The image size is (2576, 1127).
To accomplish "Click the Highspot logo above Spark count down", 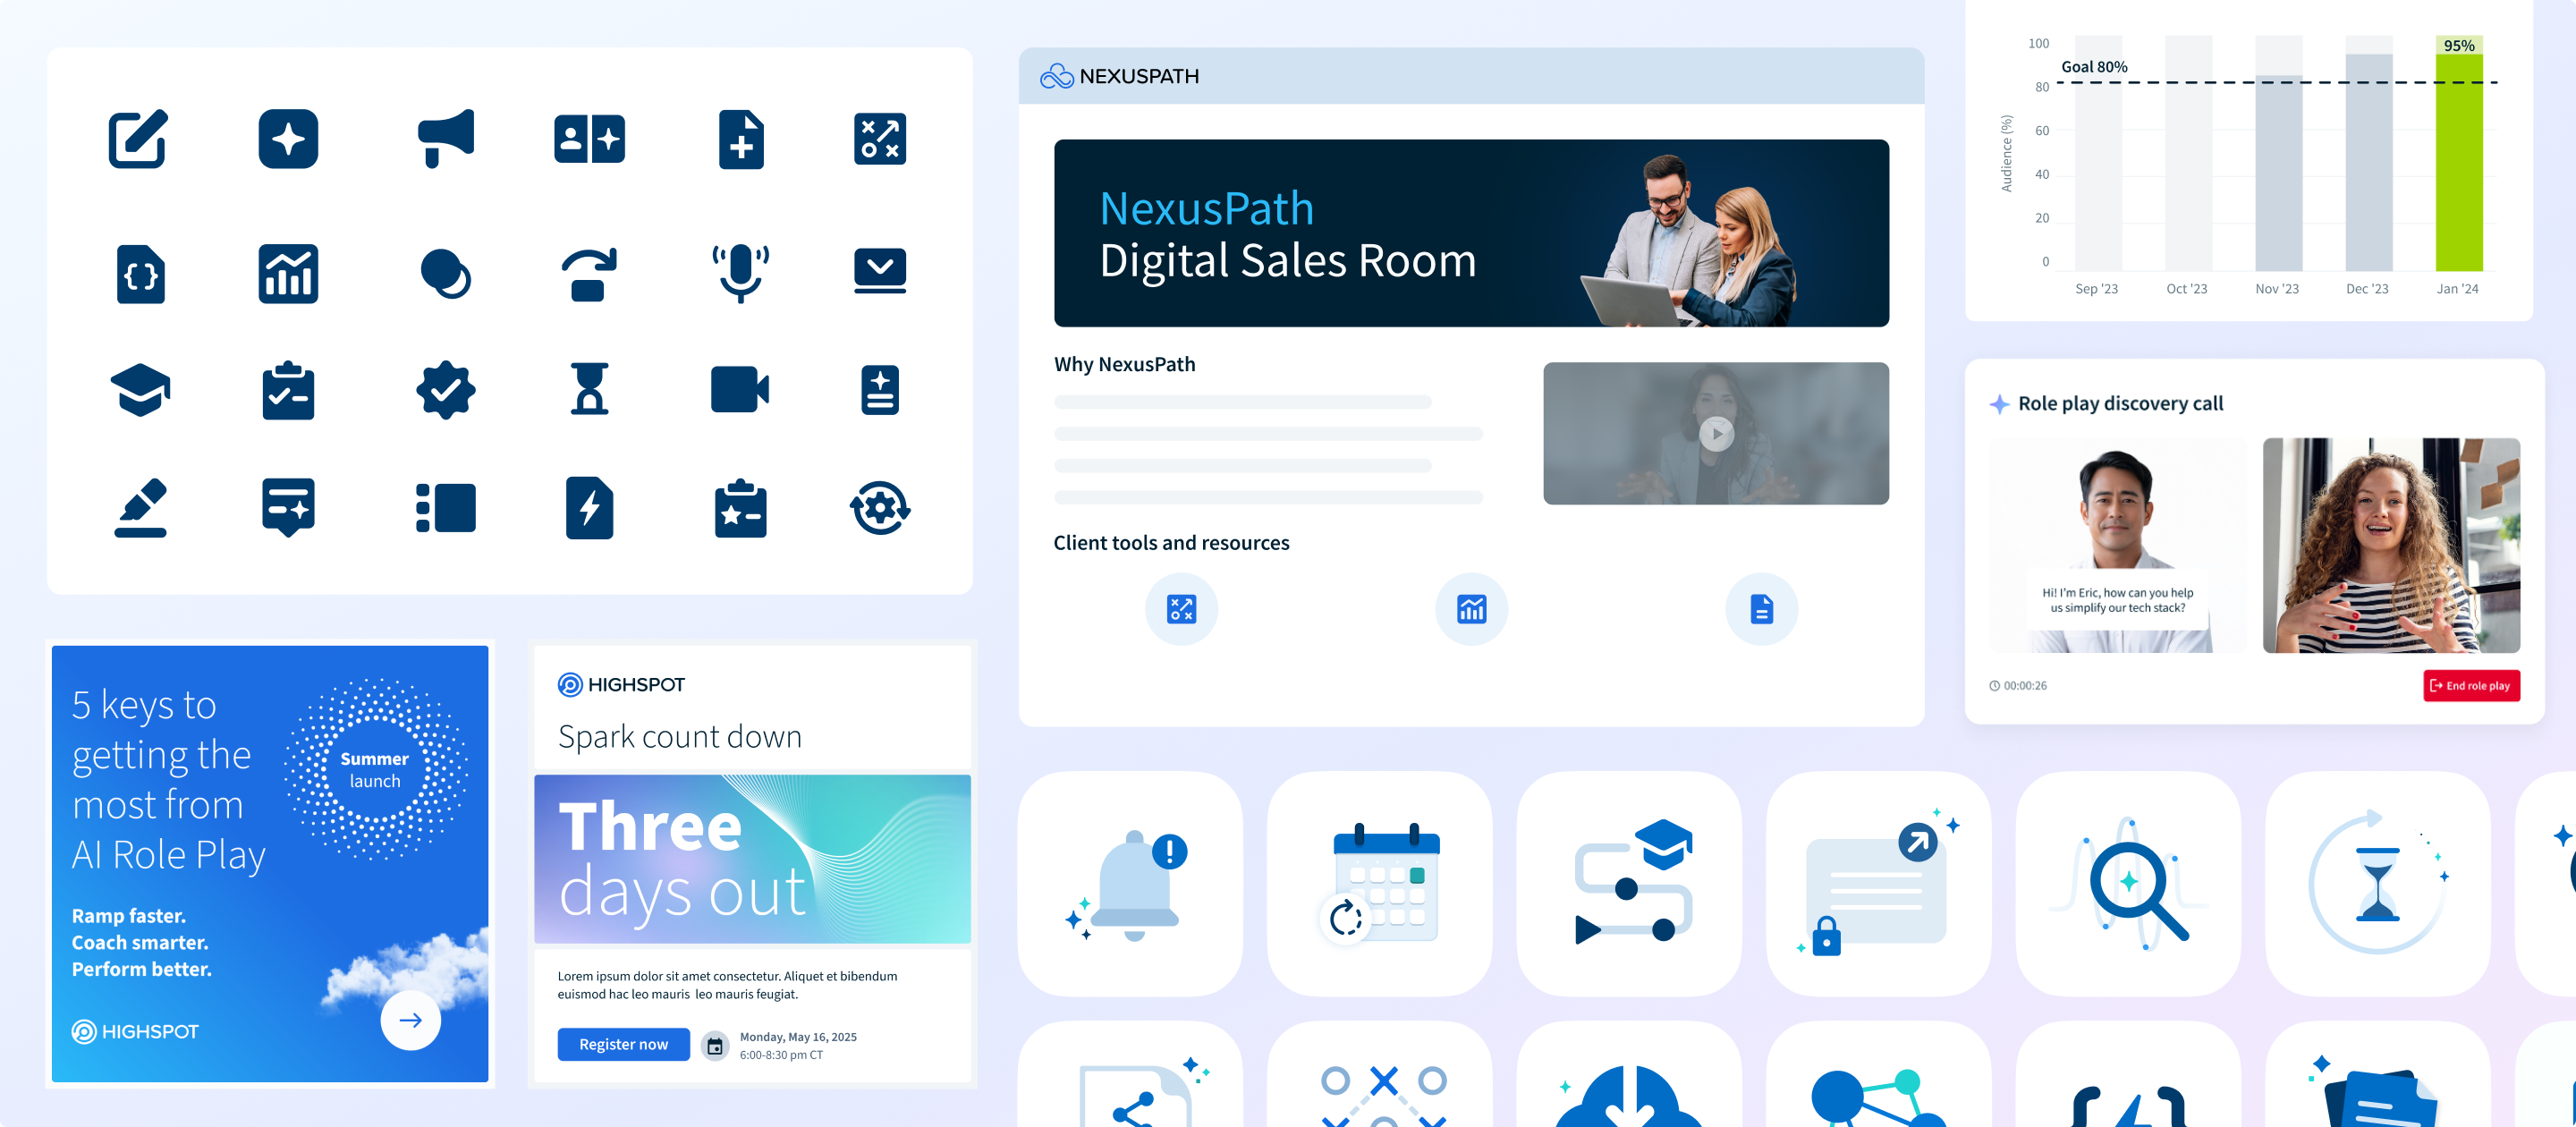I will (621, 685).
